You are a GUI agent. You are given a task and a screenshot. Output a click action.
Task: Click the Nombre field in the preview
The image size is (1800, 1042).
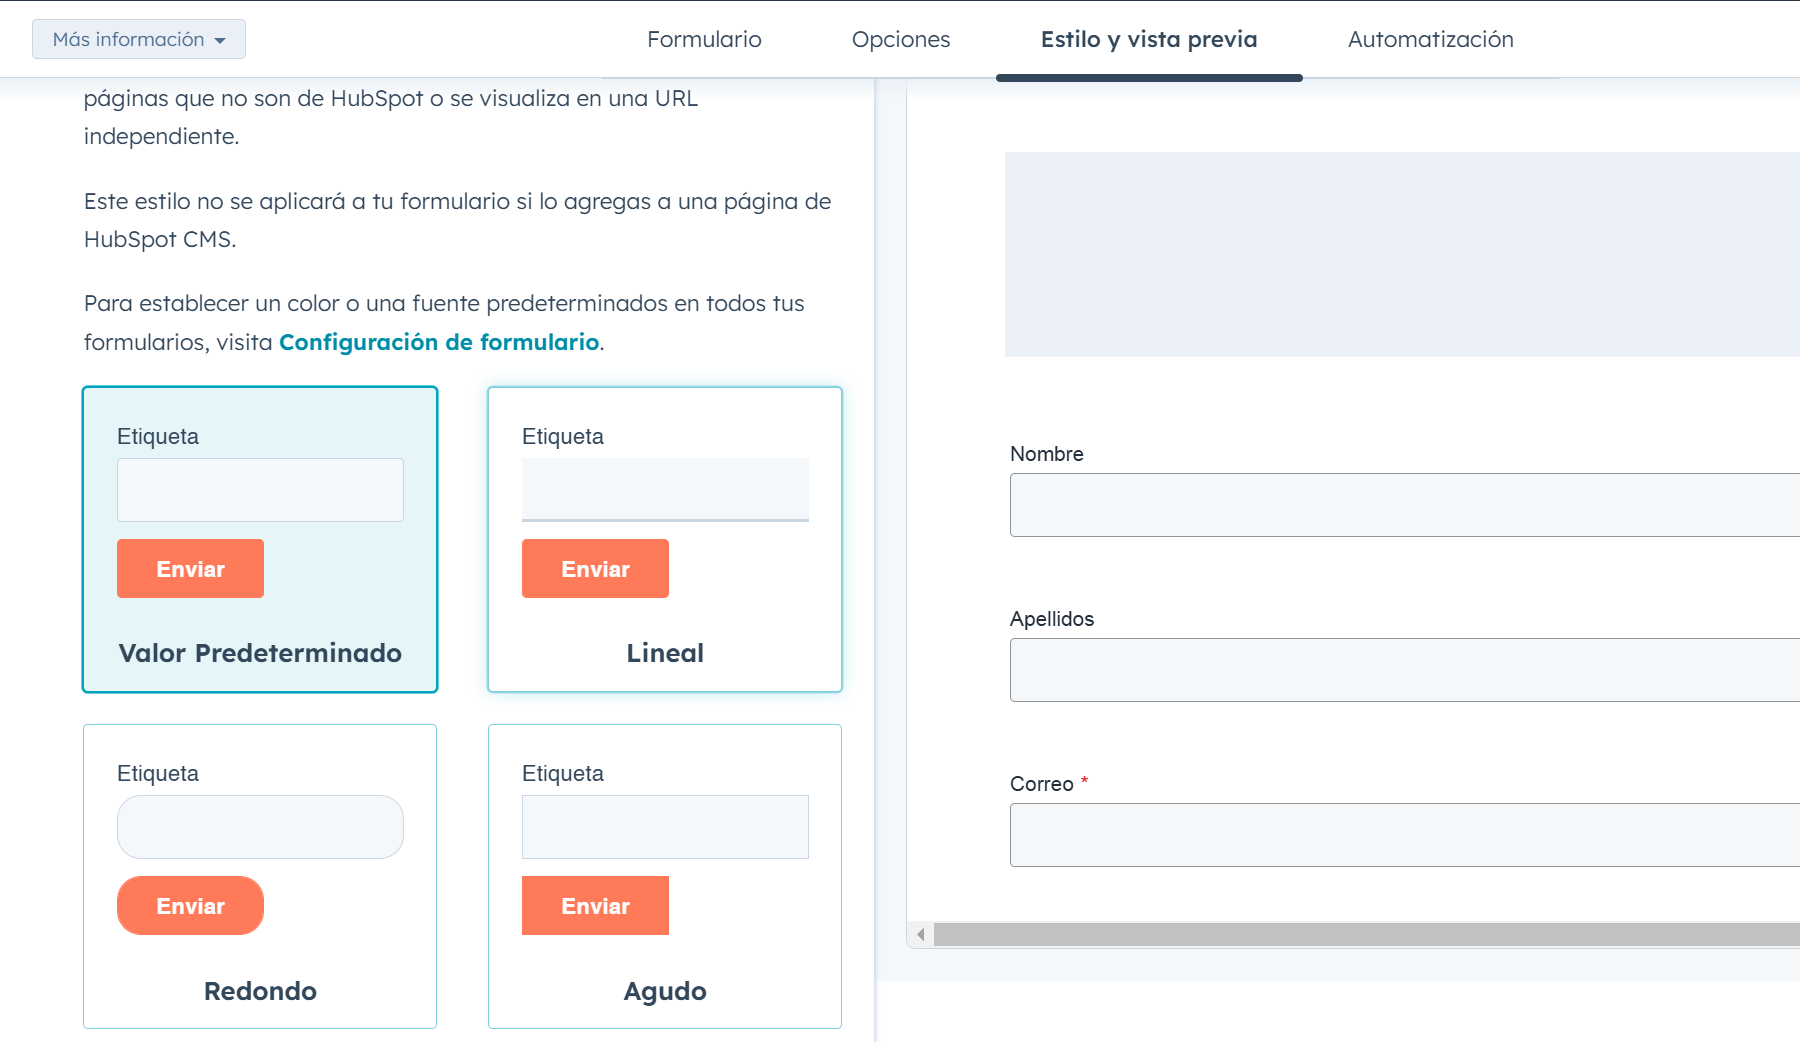(1400, 505)
